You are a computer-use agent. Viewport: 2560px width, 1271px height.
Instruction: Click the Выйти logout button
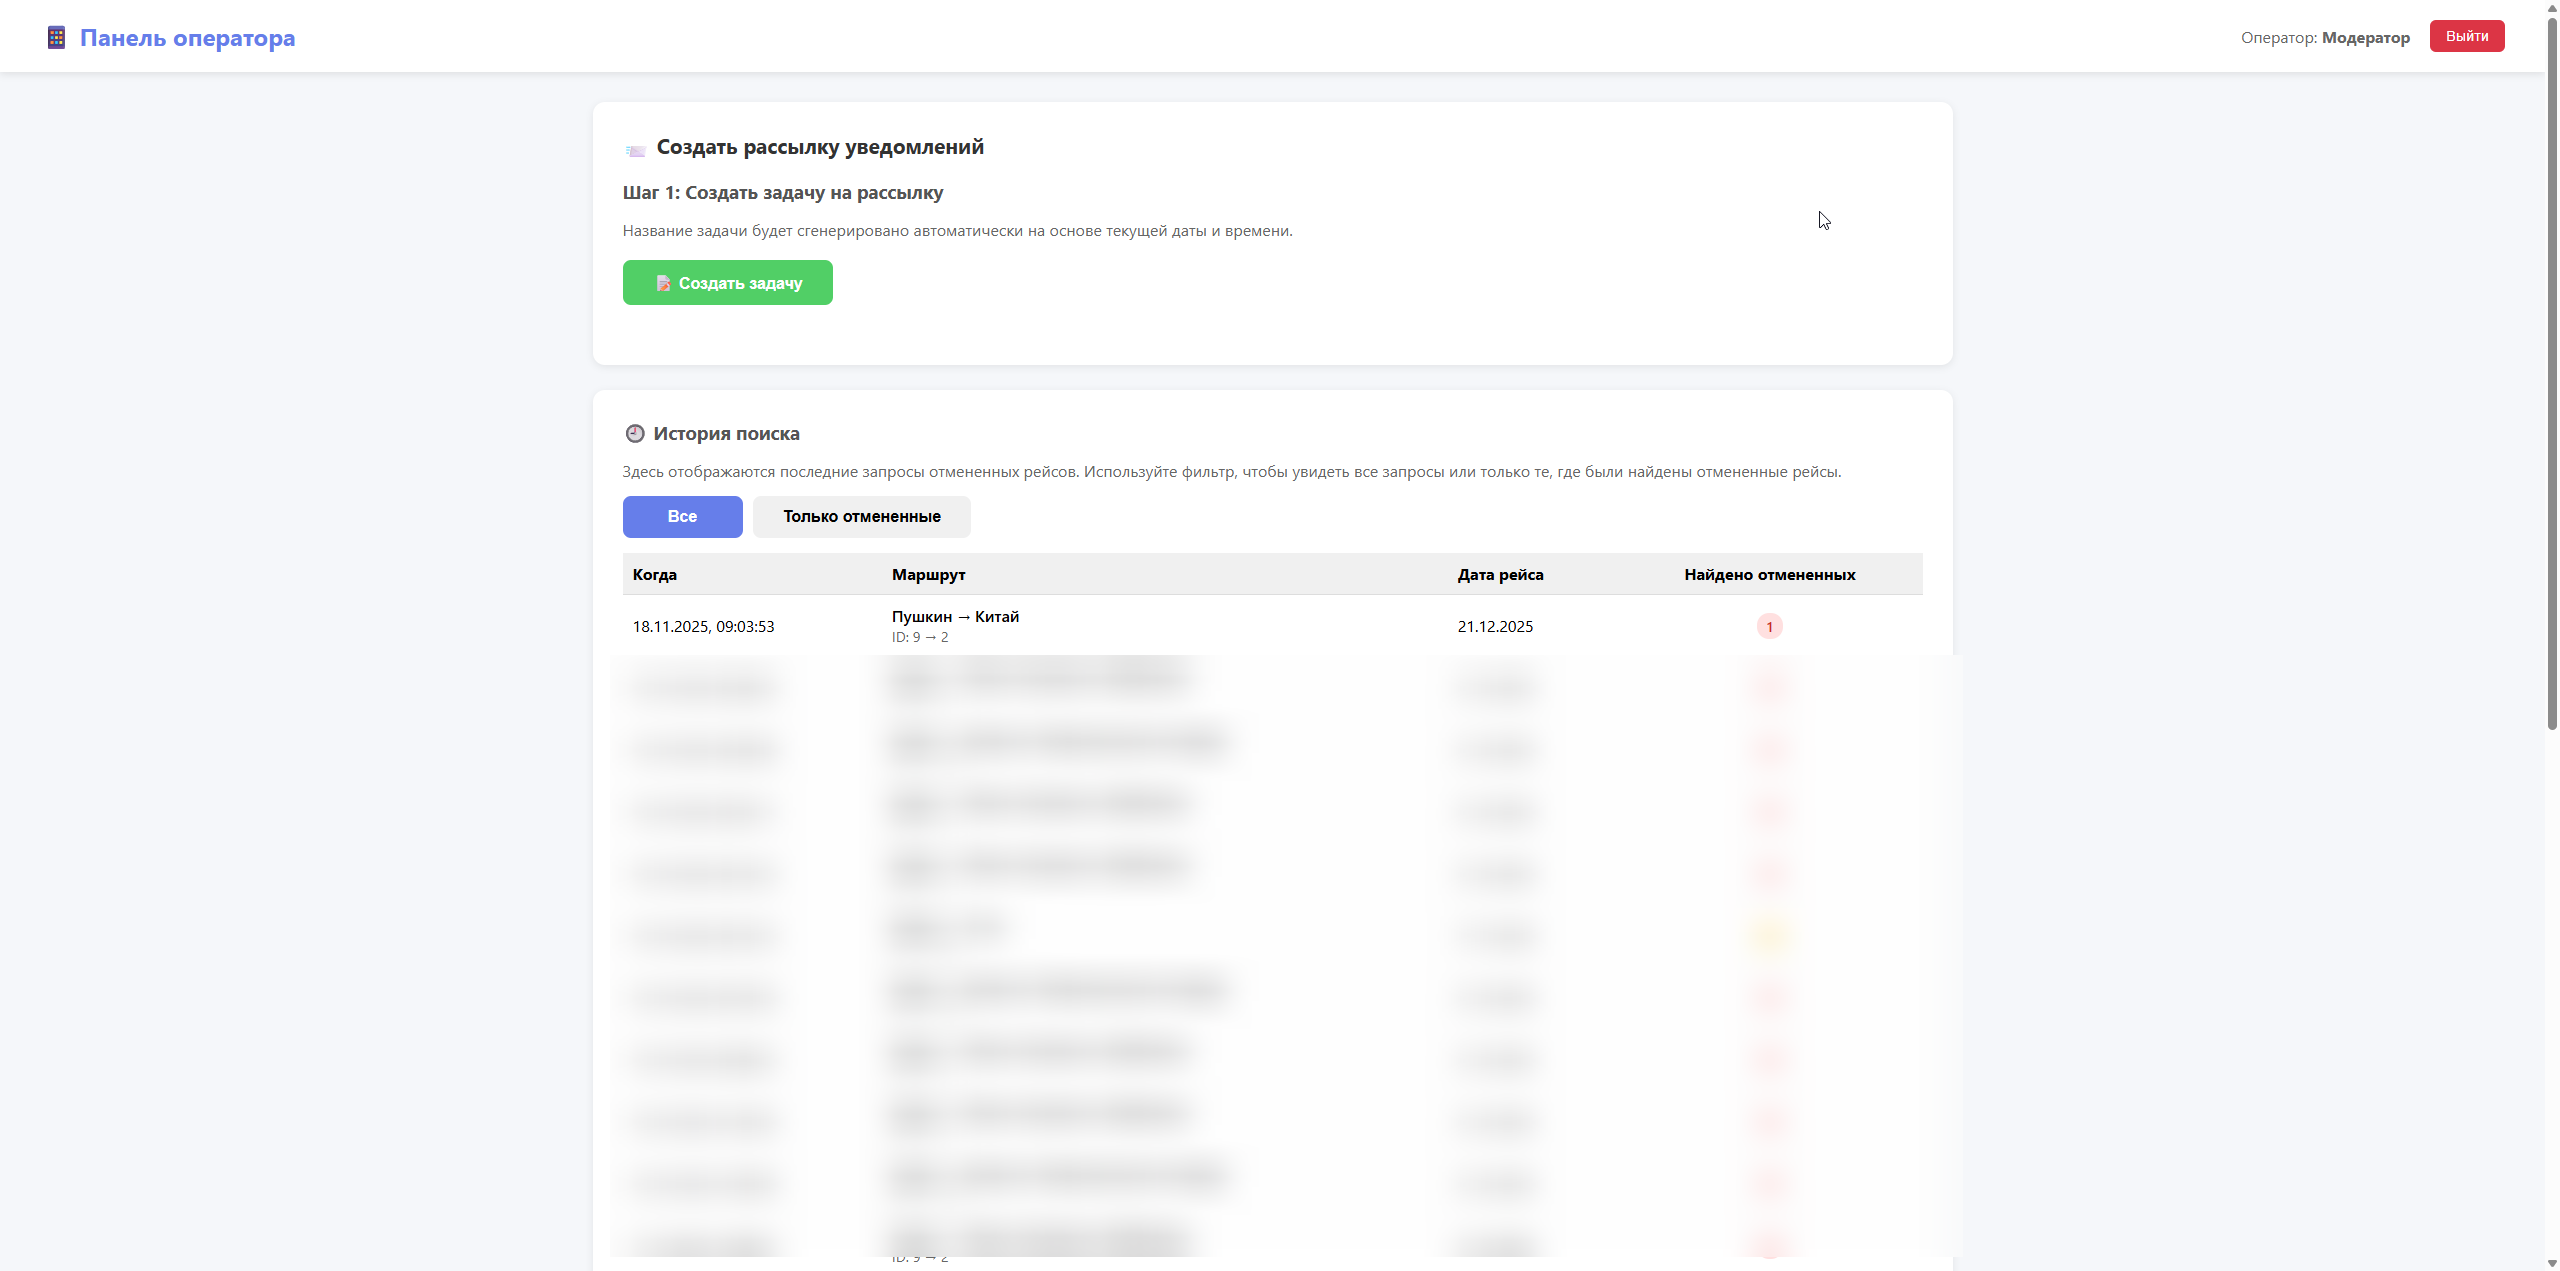(x=2467, y=36)
